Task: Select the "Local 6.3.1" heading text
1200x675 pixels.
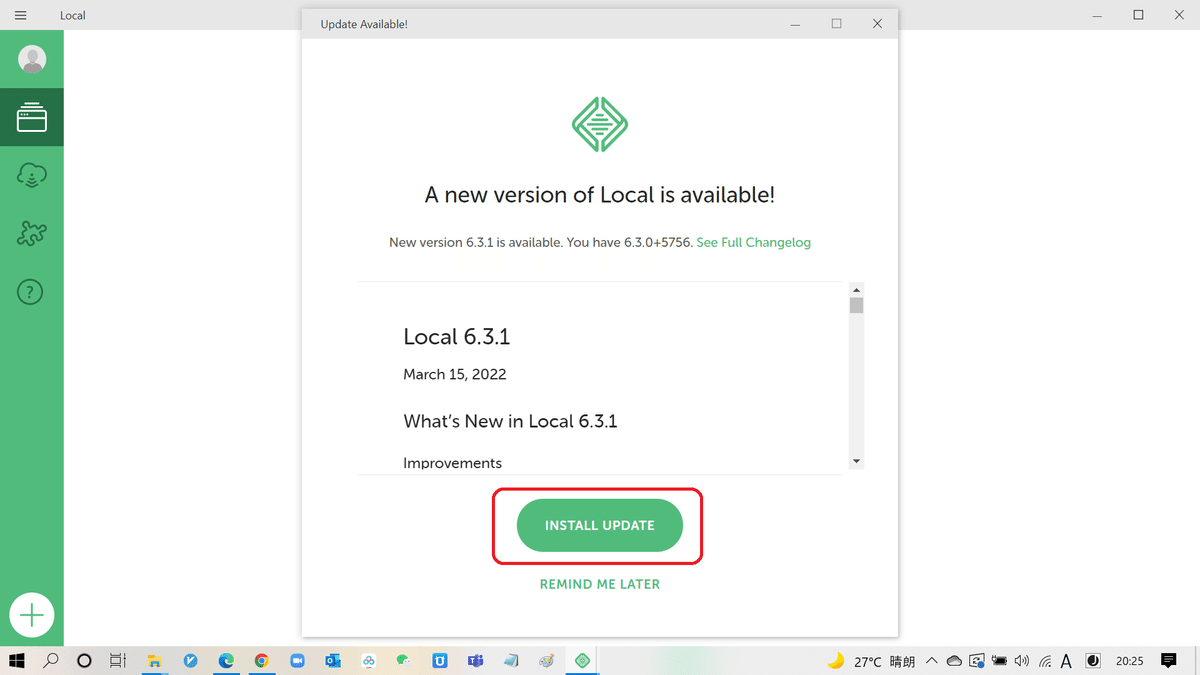Action: 457,337
